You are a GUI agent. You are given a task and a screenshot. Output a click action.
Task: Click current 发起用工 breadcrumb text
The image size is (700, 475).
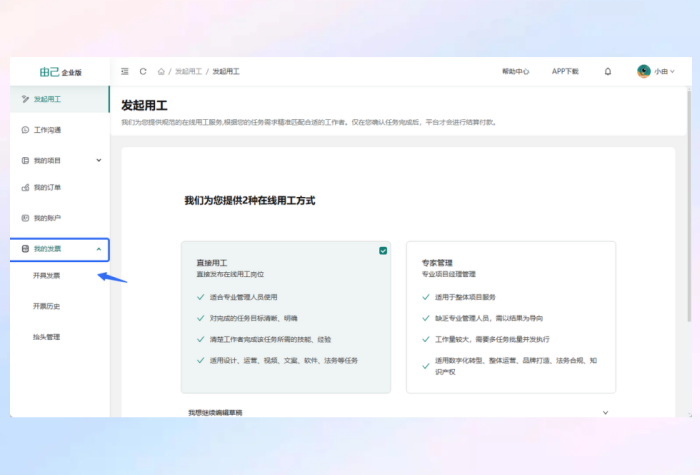(226, 71)
